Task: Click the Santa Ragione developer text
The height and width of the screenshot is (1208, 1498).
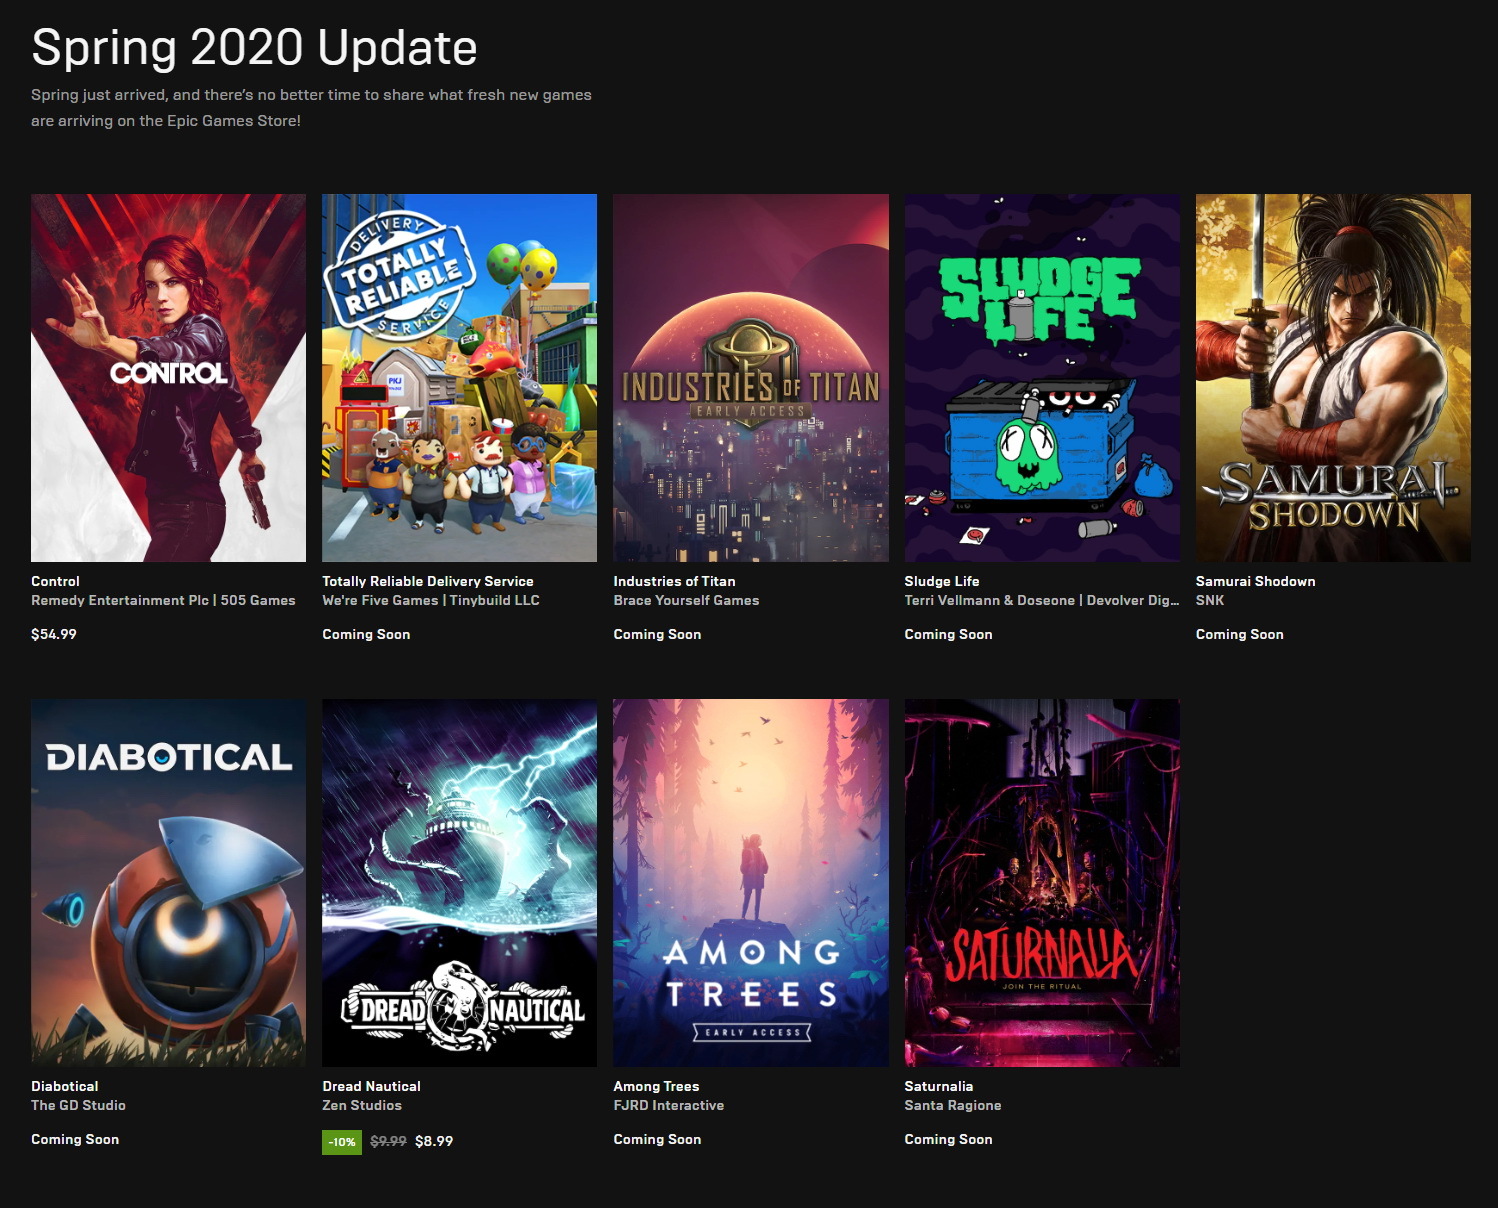Action: pos(953,1105)
